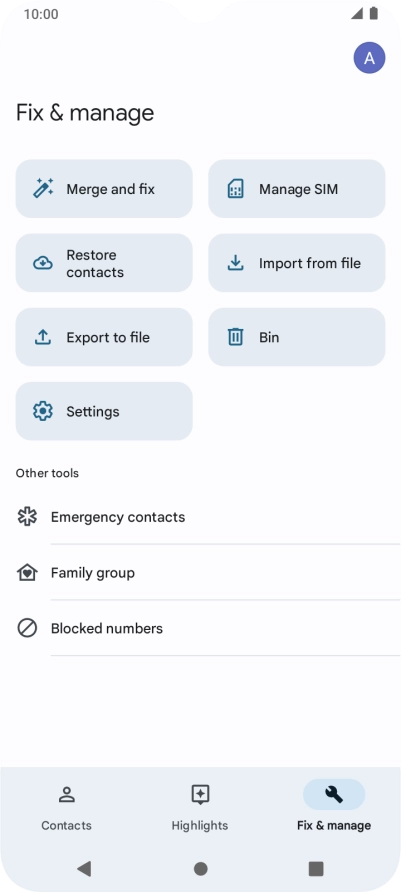The image size is (401, 892).
Task: Tap the magic wand Merge and fix icon
Action: pos(43,188)
